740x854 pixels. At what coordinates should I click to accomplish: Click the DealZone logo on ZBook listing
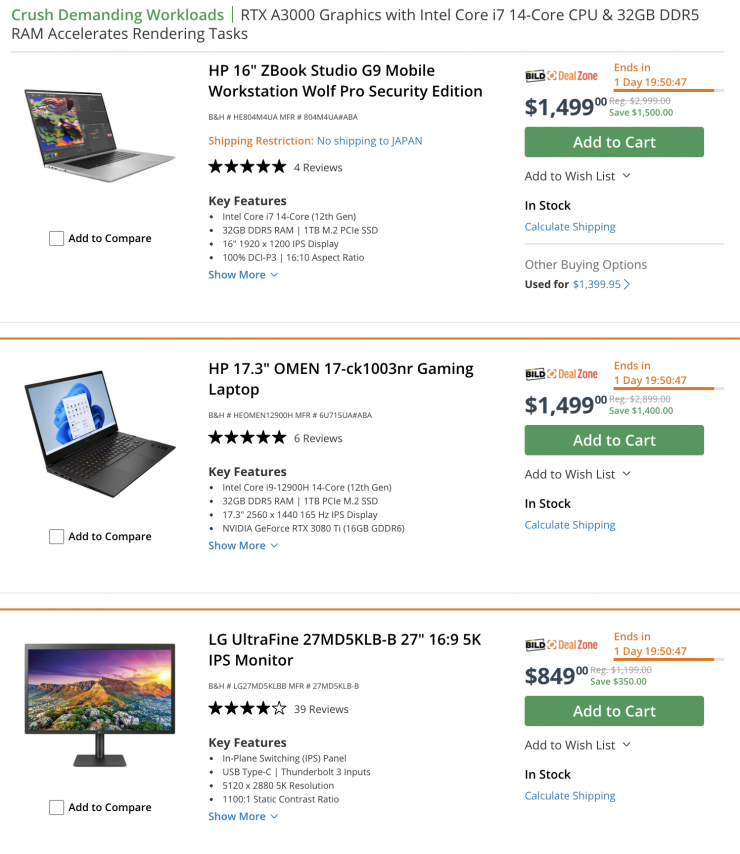coord(561,76)
